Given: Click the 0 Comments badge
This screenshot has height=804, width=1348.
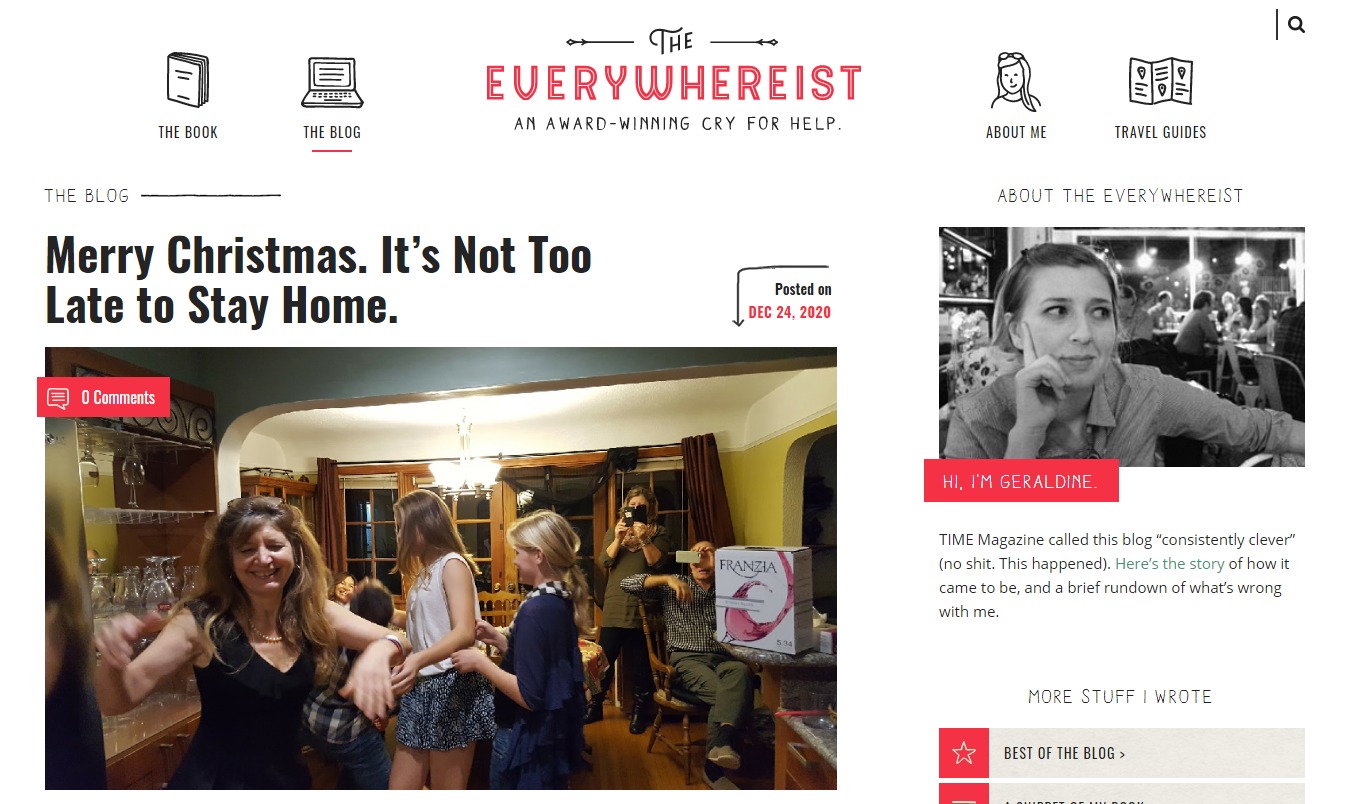Looking at the screenshot, I should point(103,397).
